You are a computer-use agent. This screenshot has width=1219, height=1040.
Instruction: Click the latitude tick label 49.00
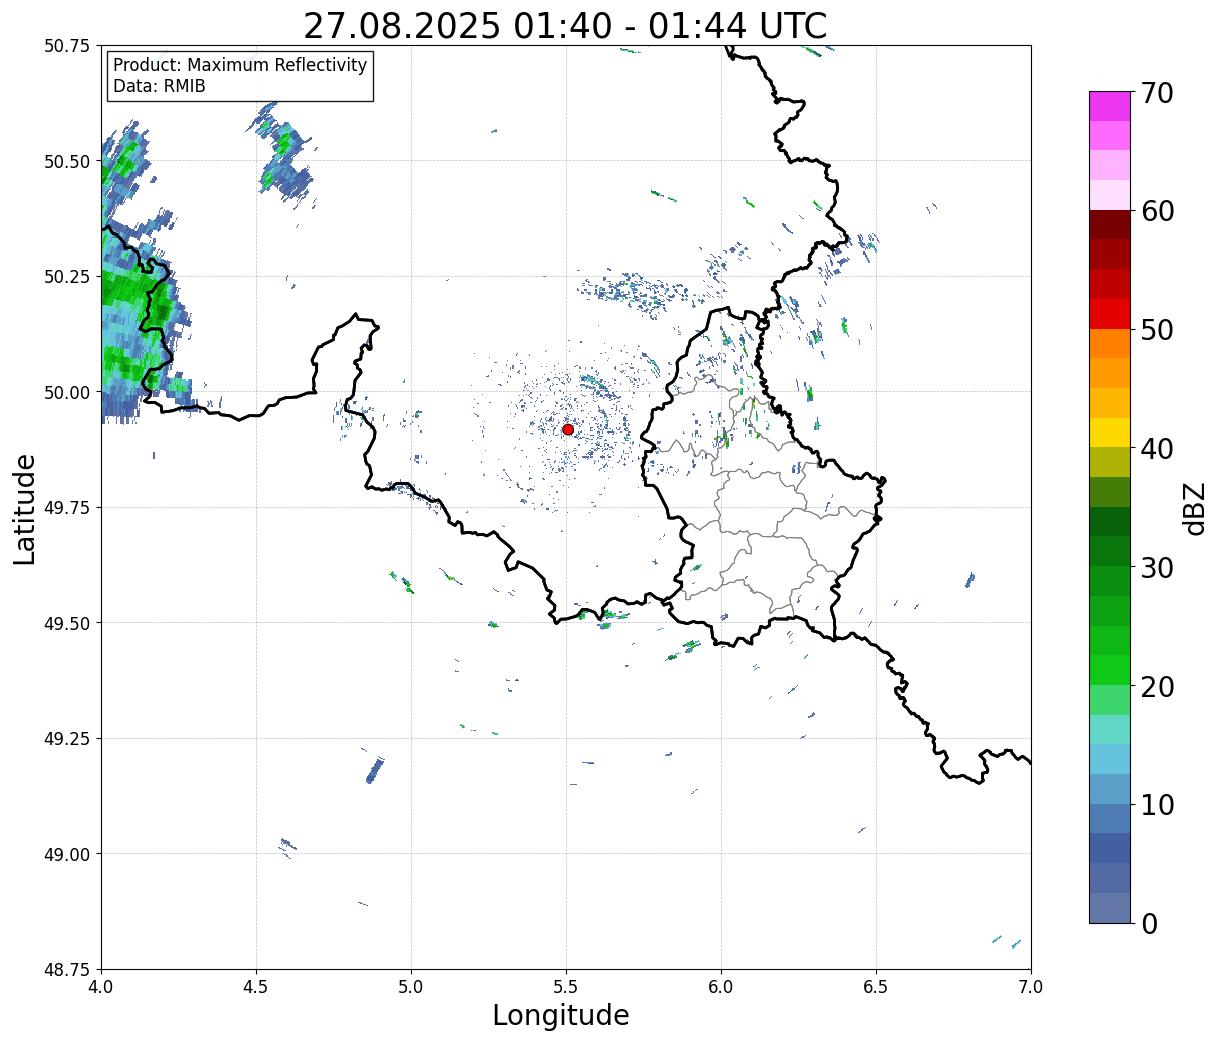pos(67,854)
